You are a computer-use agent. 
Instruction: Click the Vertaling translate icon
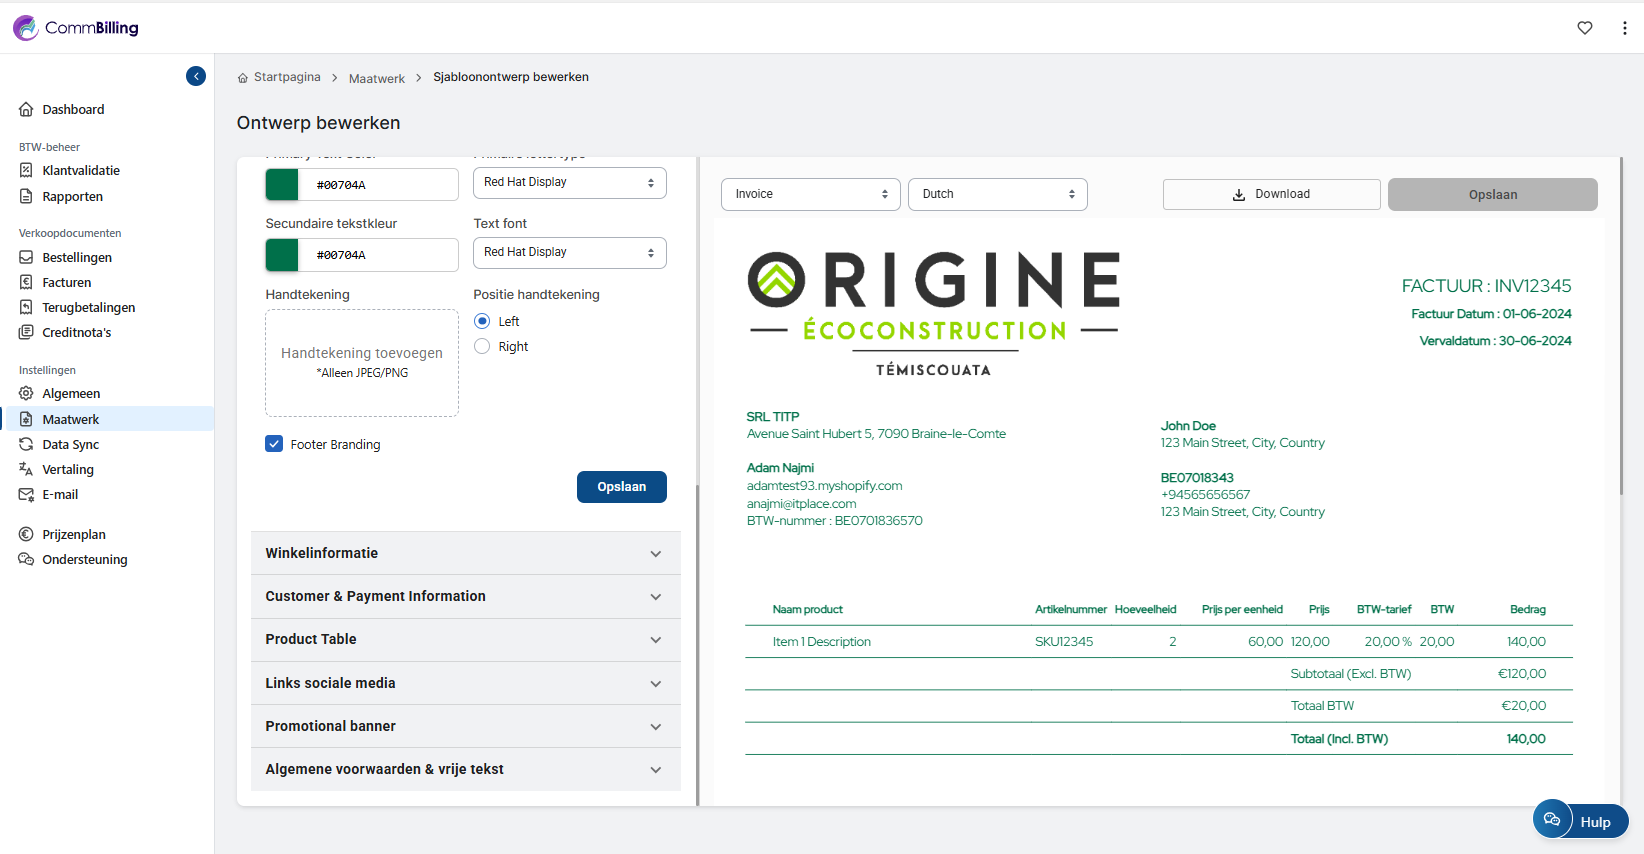click(27, 469)
